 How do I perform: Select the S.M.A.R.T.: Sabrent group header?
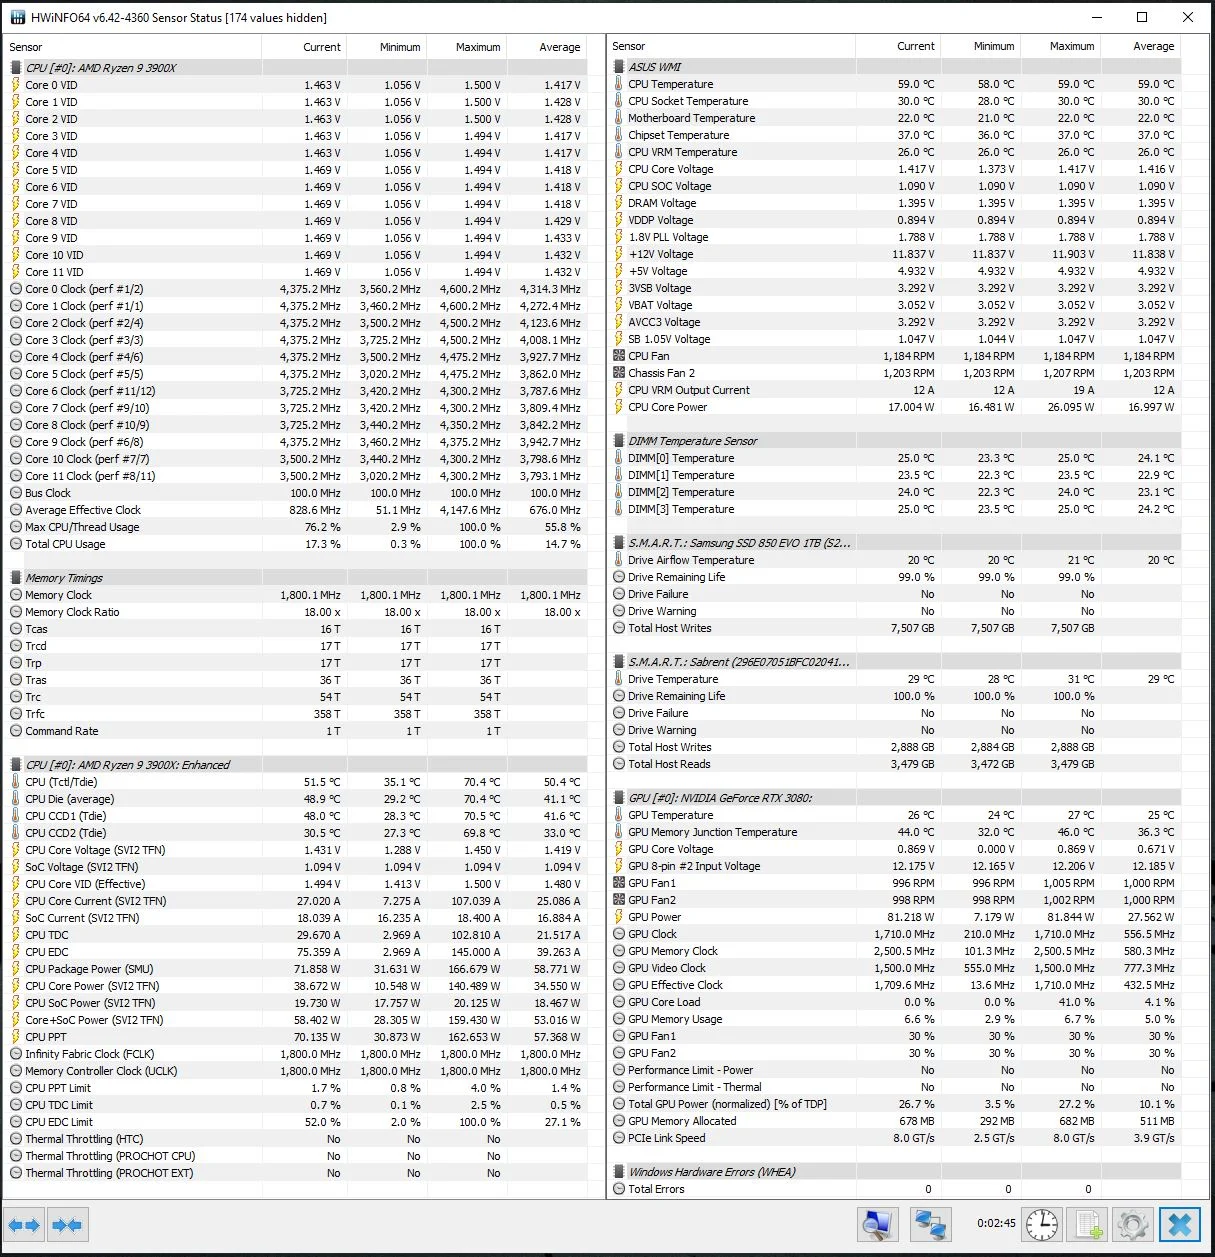tap(896, 662)
